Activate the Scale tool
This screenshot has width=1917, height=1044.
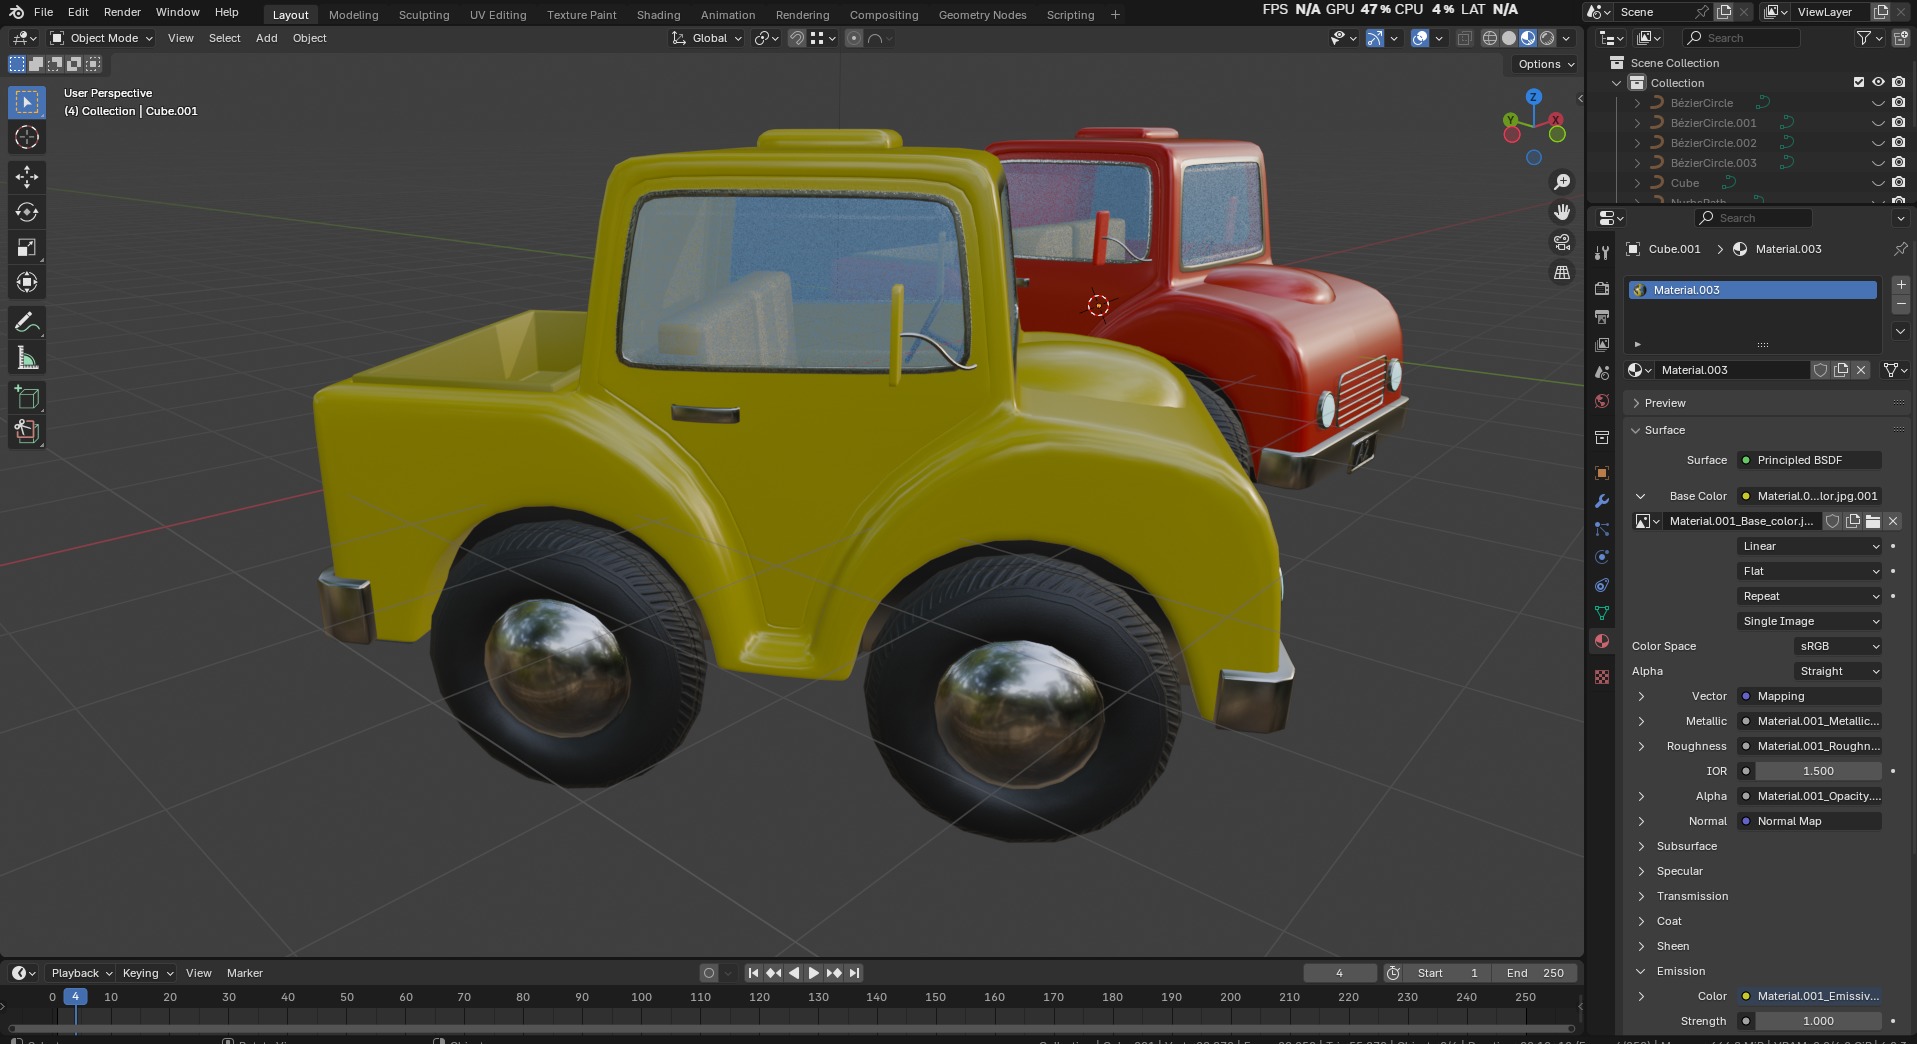[27, 247]
